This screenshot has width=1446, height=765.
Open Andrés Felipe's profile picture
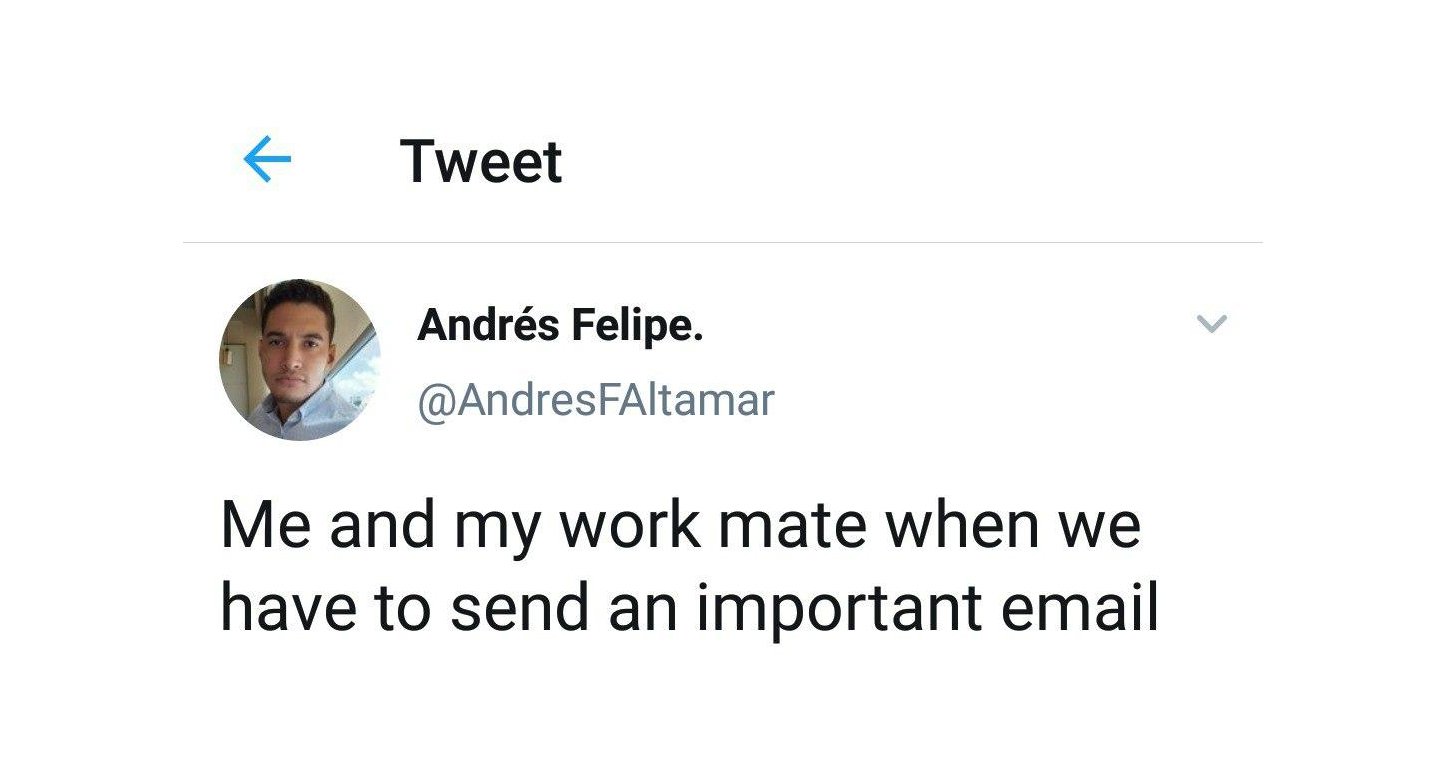click(x=300, y=360)
